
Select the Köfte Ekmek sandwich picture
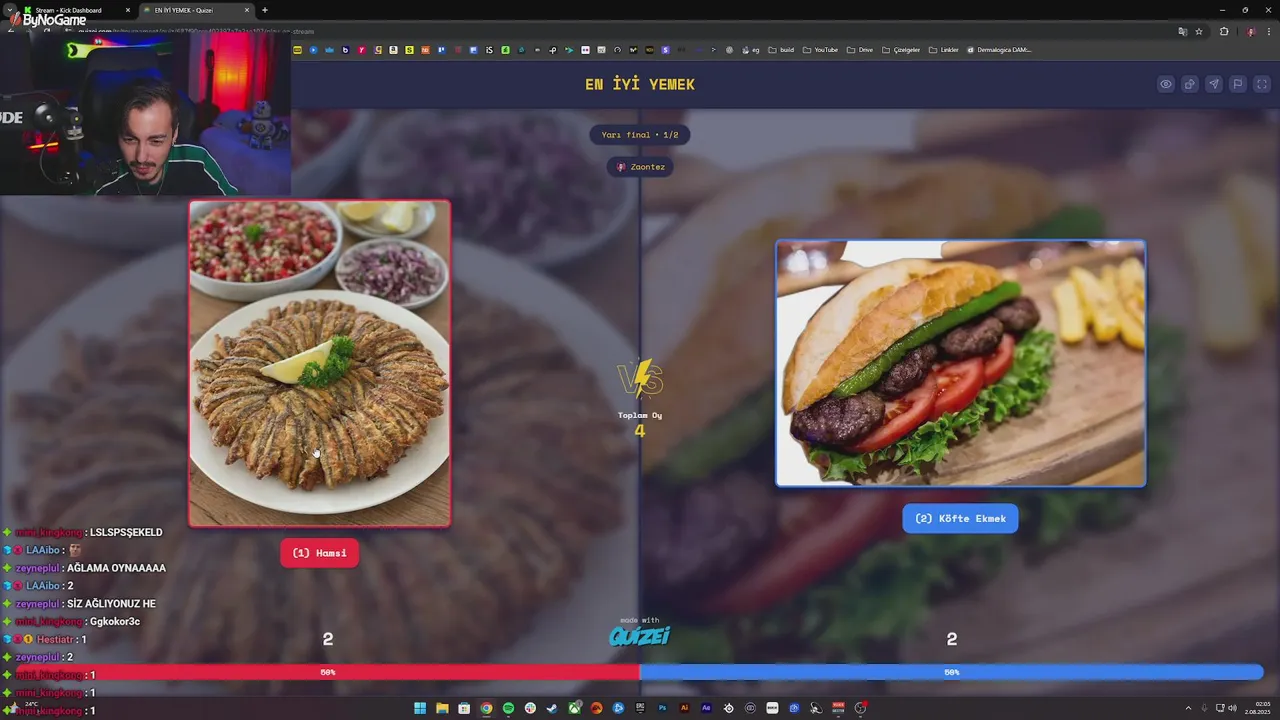click(x=960, y=363)
